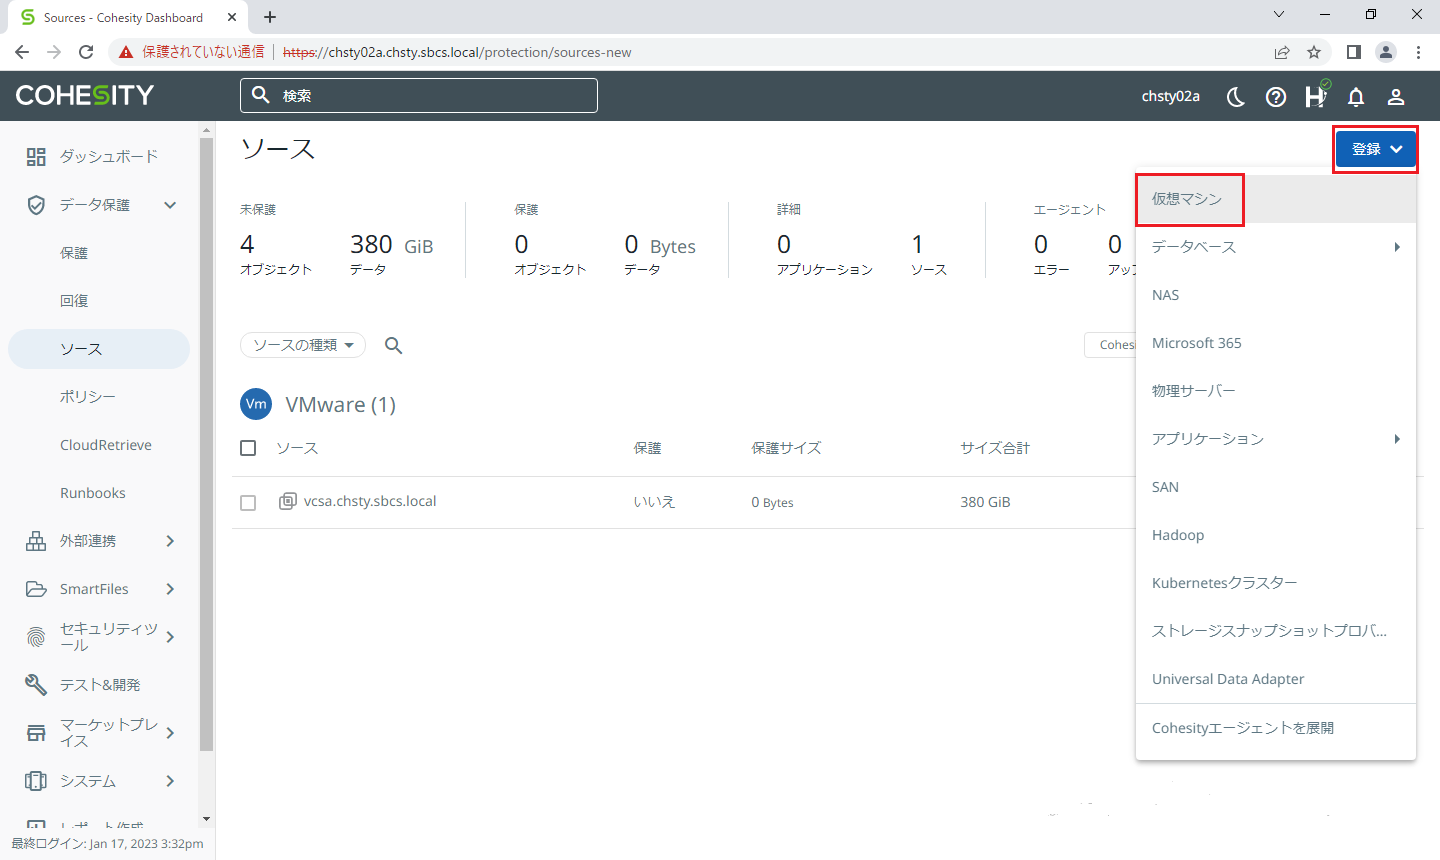
Task: Open the user account icon
Action: [x=1396, y=96]
